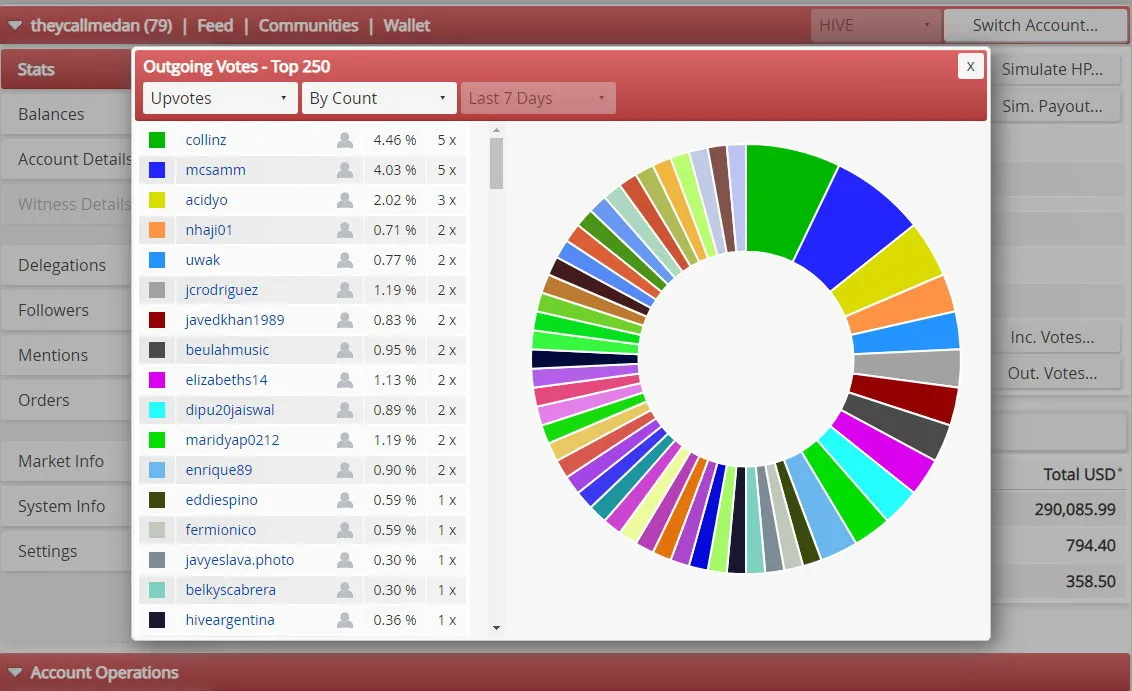Click the scroll up arrow of vote list
1132x691 pixels.
496,131
